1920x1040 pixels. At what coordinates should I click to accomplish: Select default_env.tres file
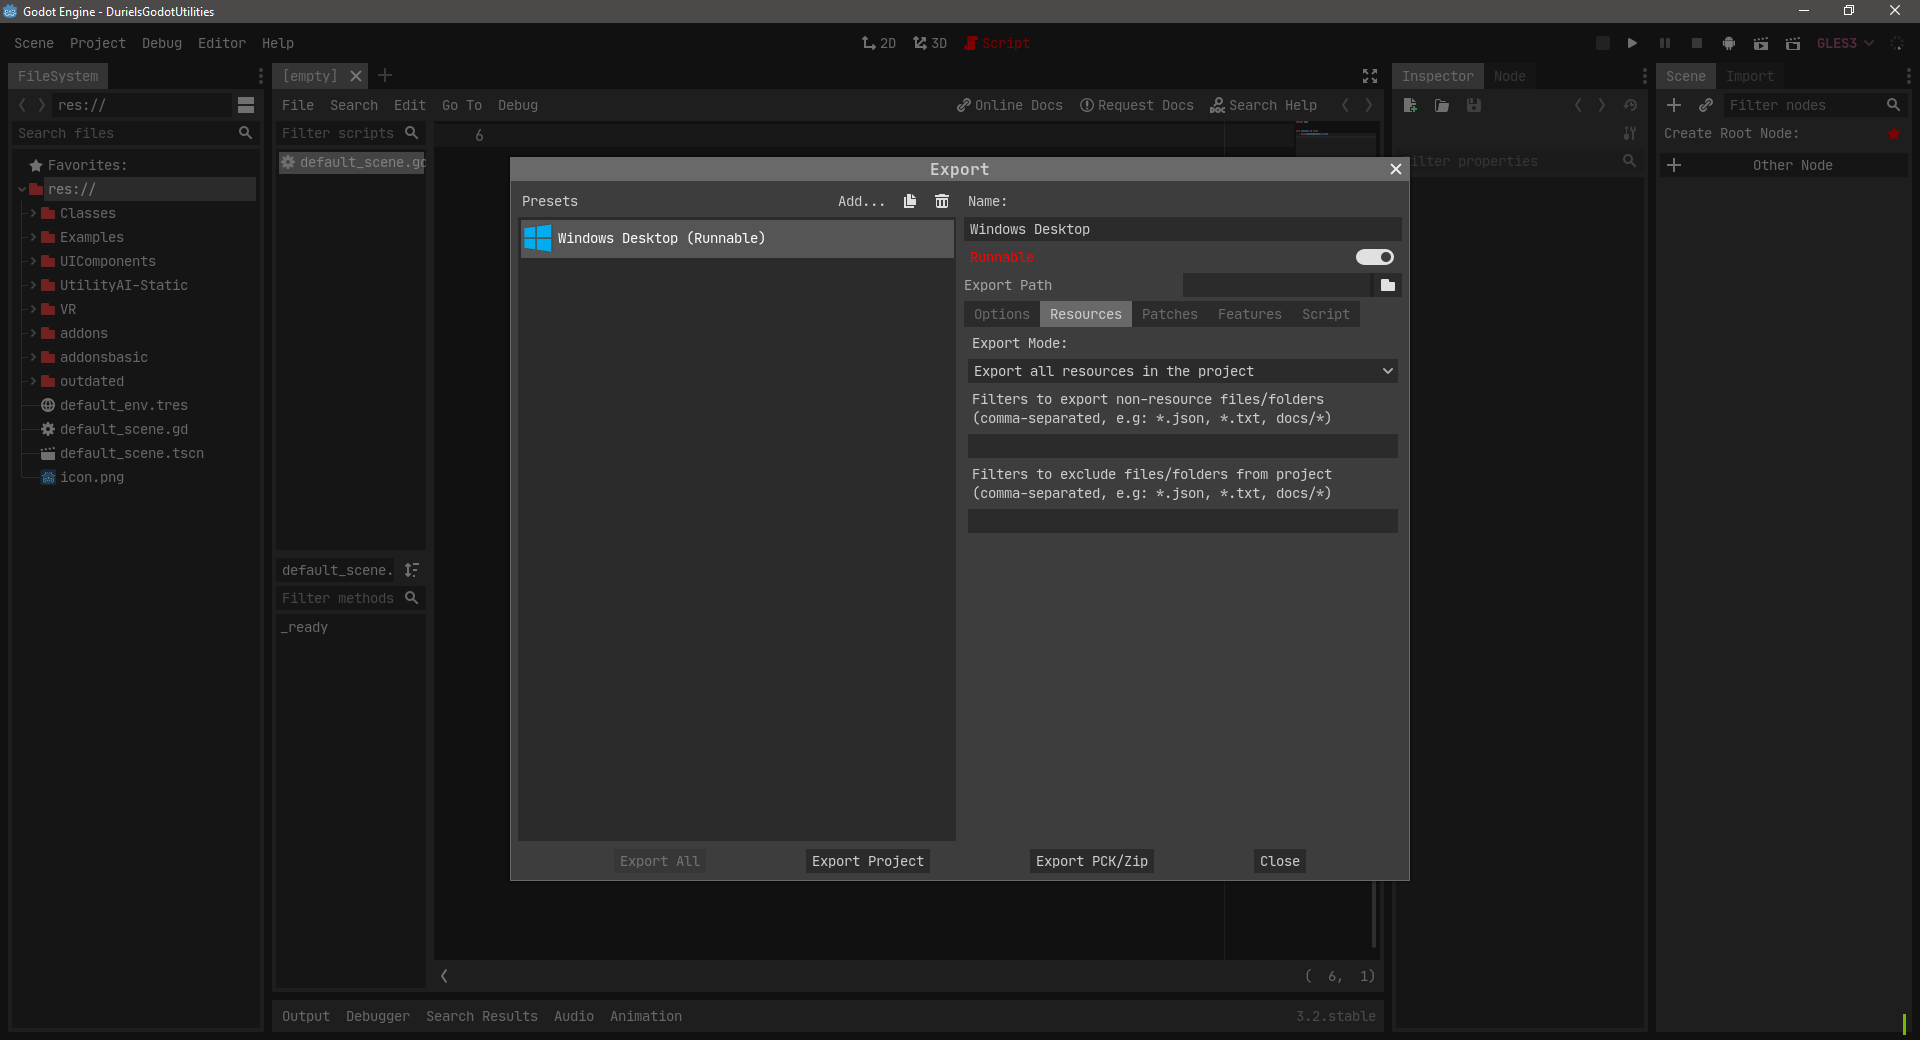tap(124, 405)
